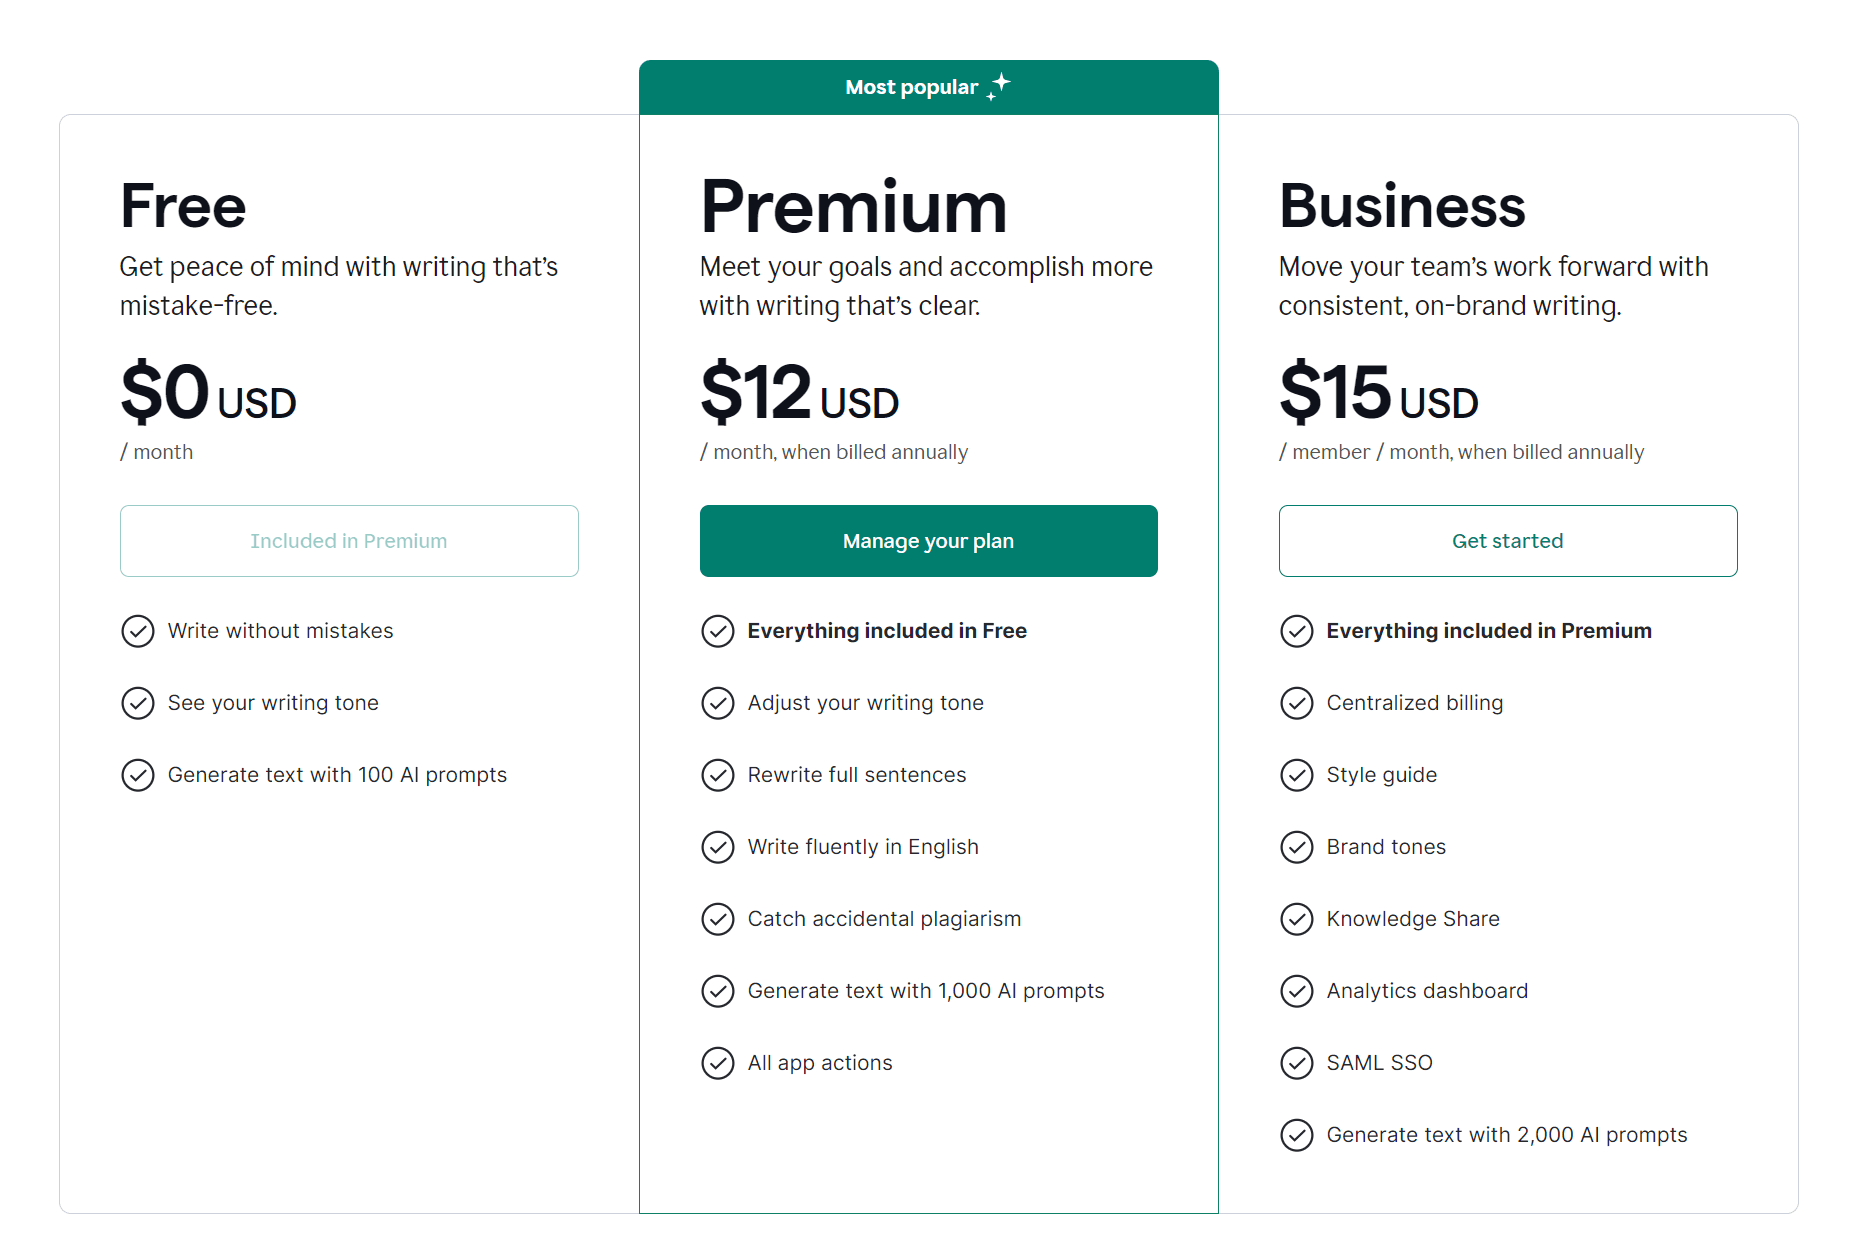Click the Included in Premium button

coord(349,541)
